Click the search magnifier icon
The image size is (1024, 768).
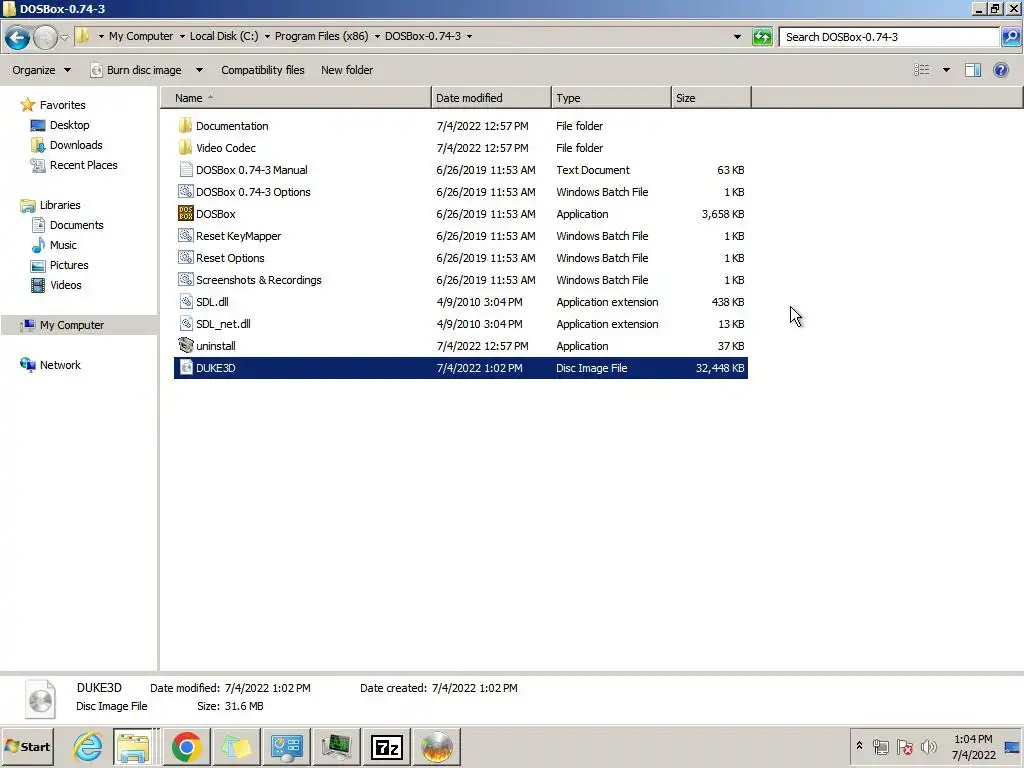[1010, 37]
